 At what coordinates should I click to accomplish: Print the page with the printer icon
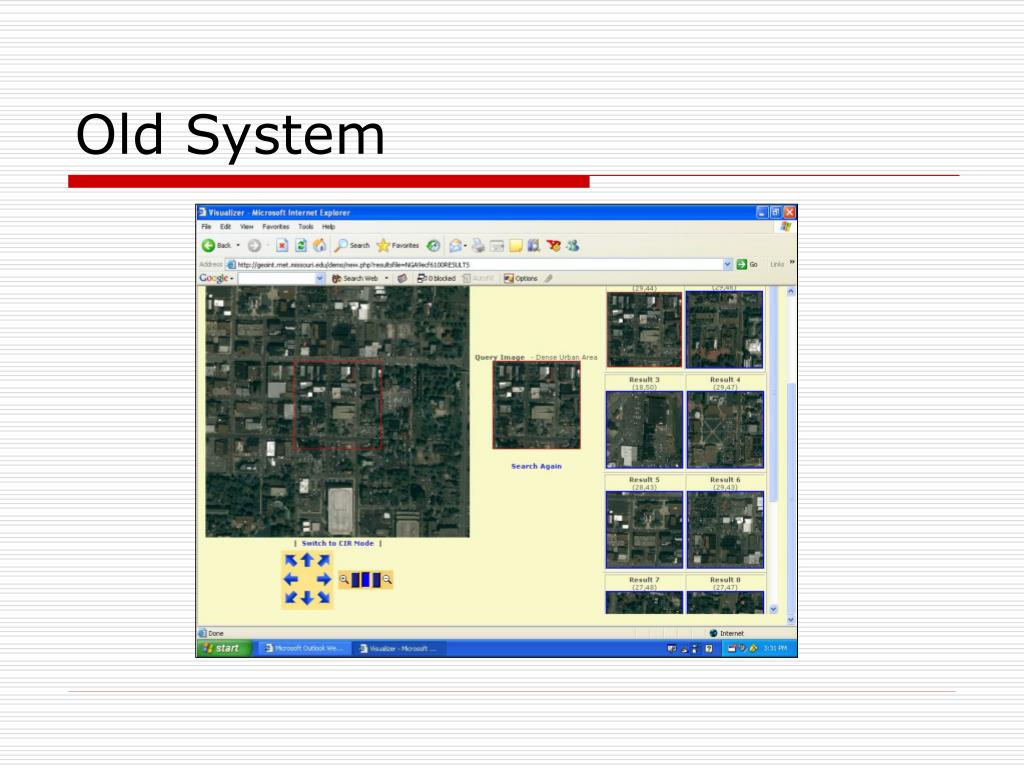pyautogui.click(x=478, y=246)
